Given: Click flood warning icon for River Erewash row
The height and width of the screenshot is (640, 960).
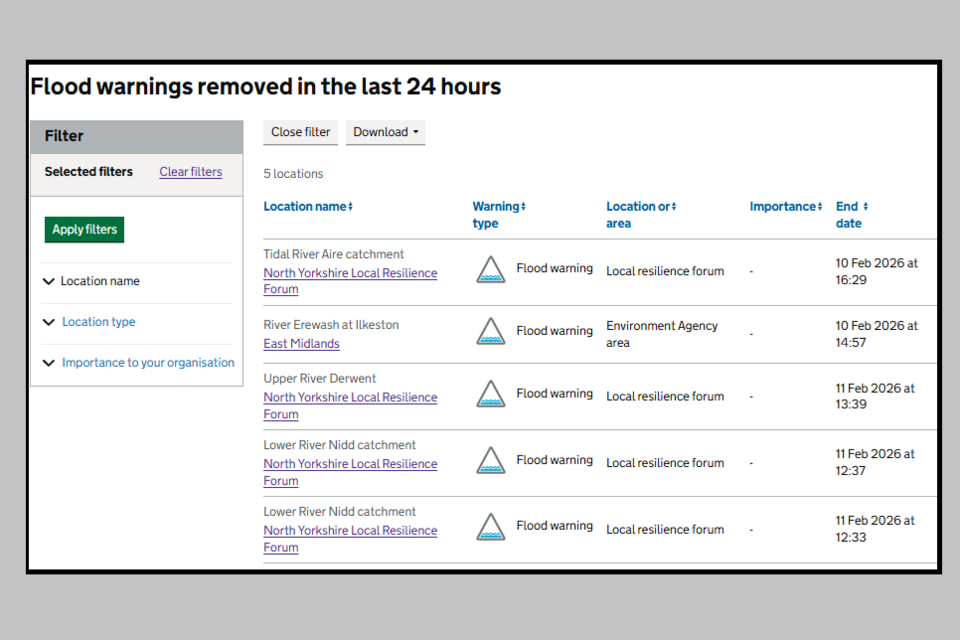Looking at the screenshot, I should tap(490, 332).
